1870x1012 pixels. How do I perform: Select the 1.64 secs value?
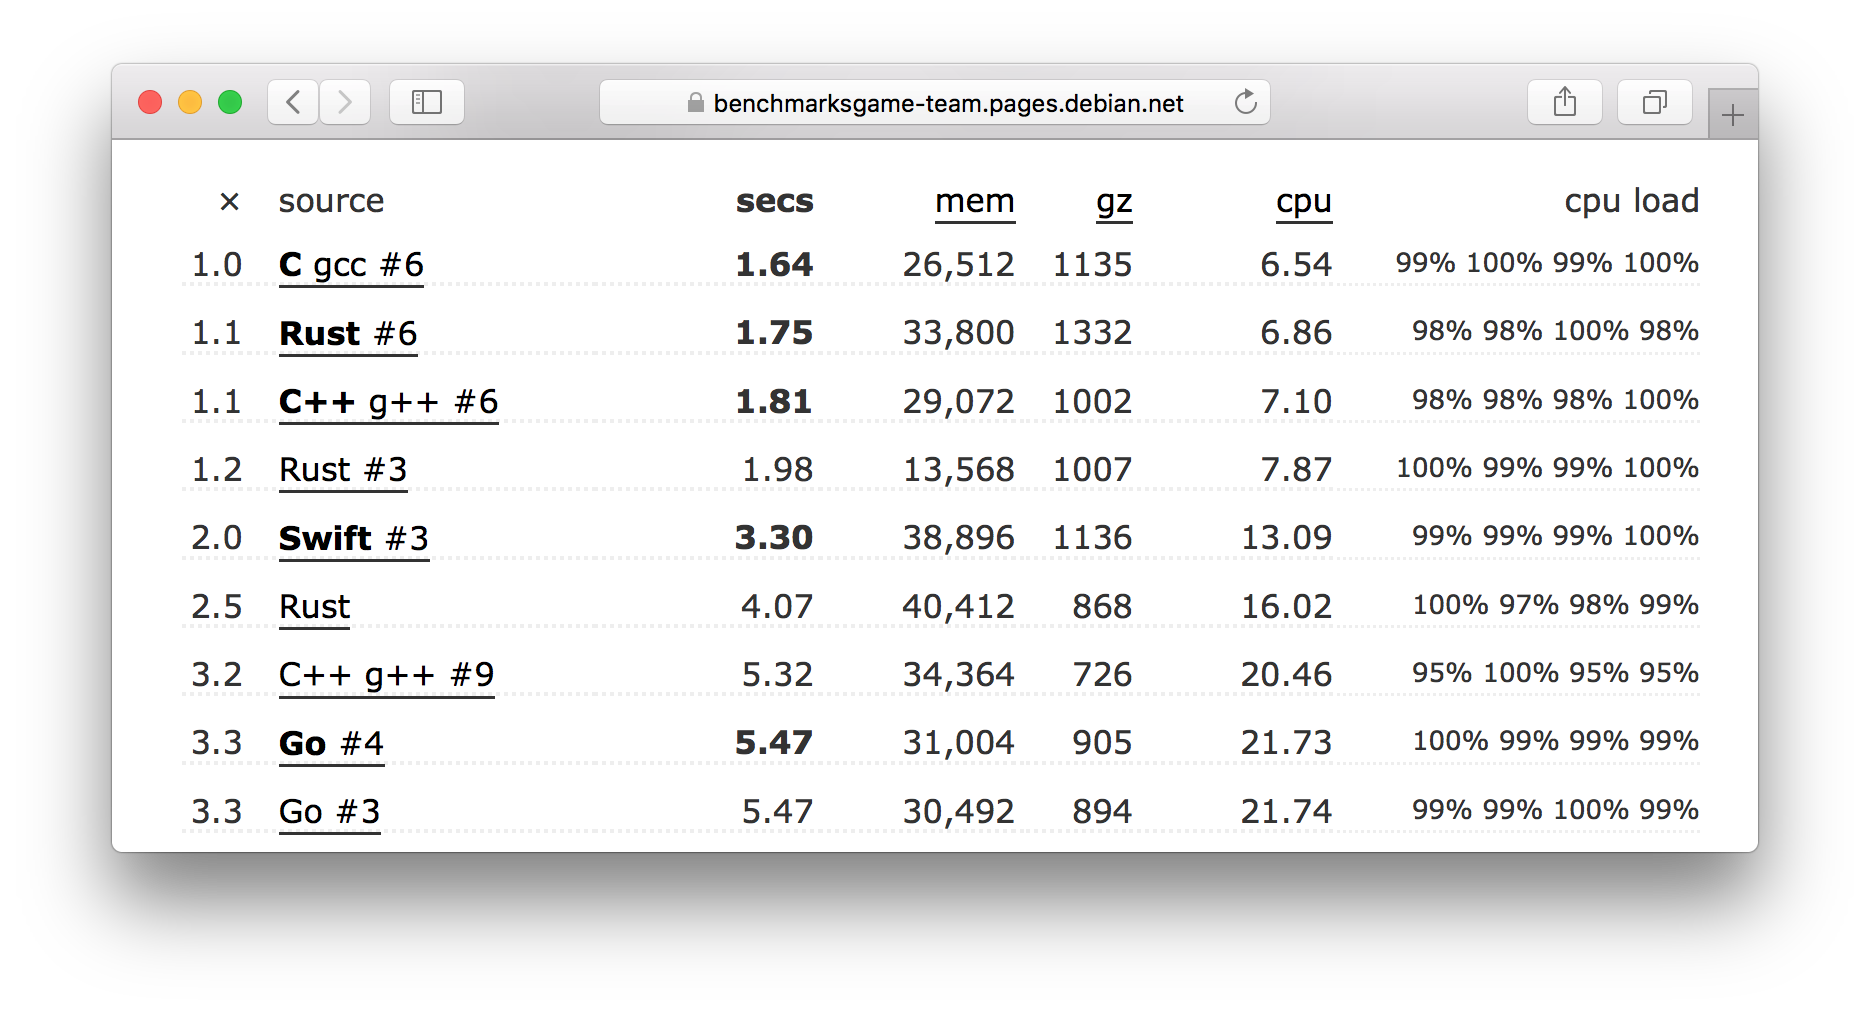[774, 265]
